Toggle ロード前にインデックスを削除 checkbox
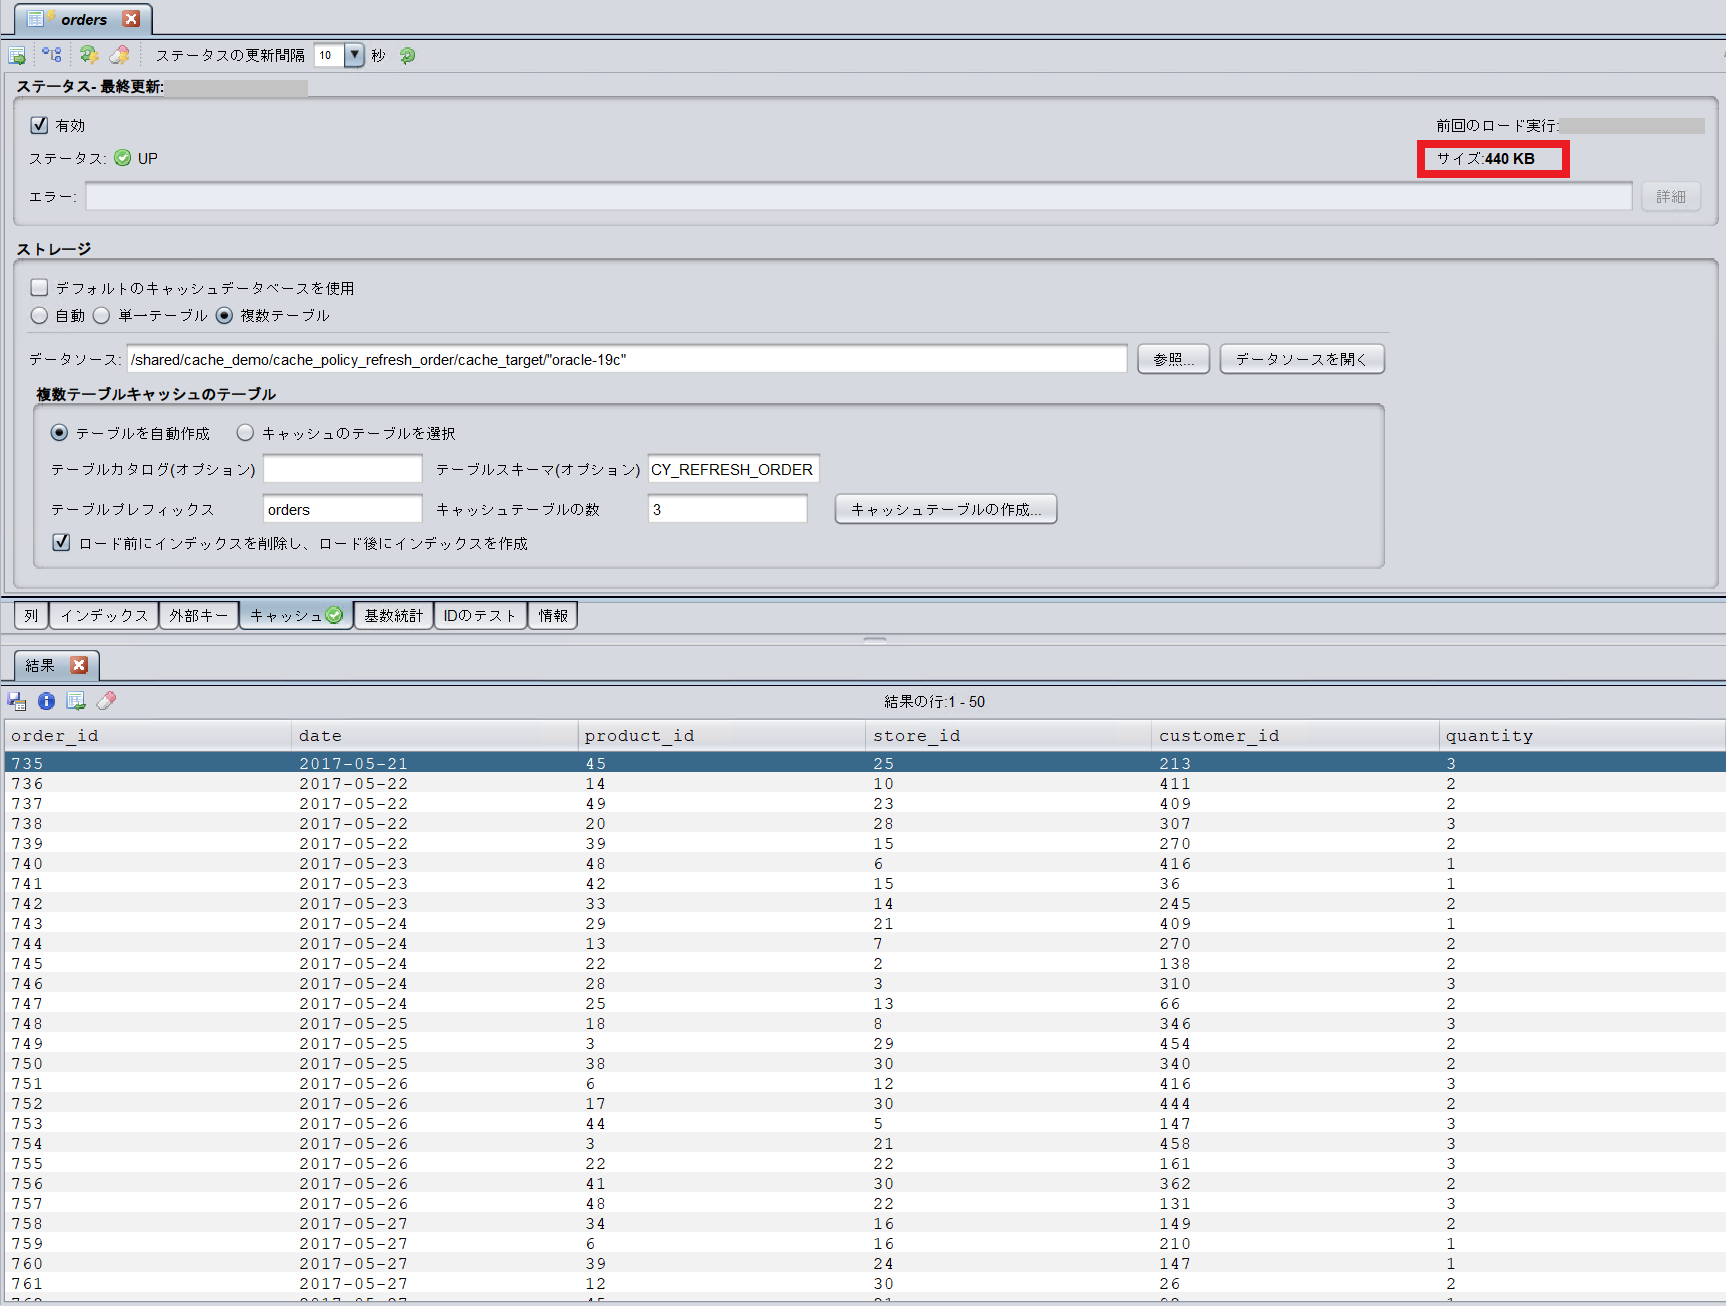Viewport: 1726px width, 1306px height. [61, 543]
